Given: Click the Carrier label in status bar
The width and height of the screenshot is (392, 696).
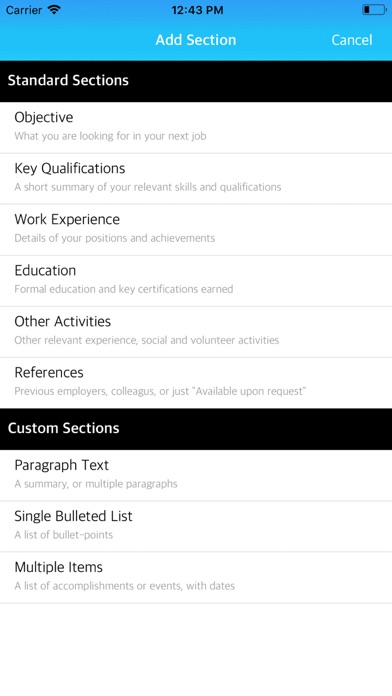Looking at the screenshot, I should 24,10.
